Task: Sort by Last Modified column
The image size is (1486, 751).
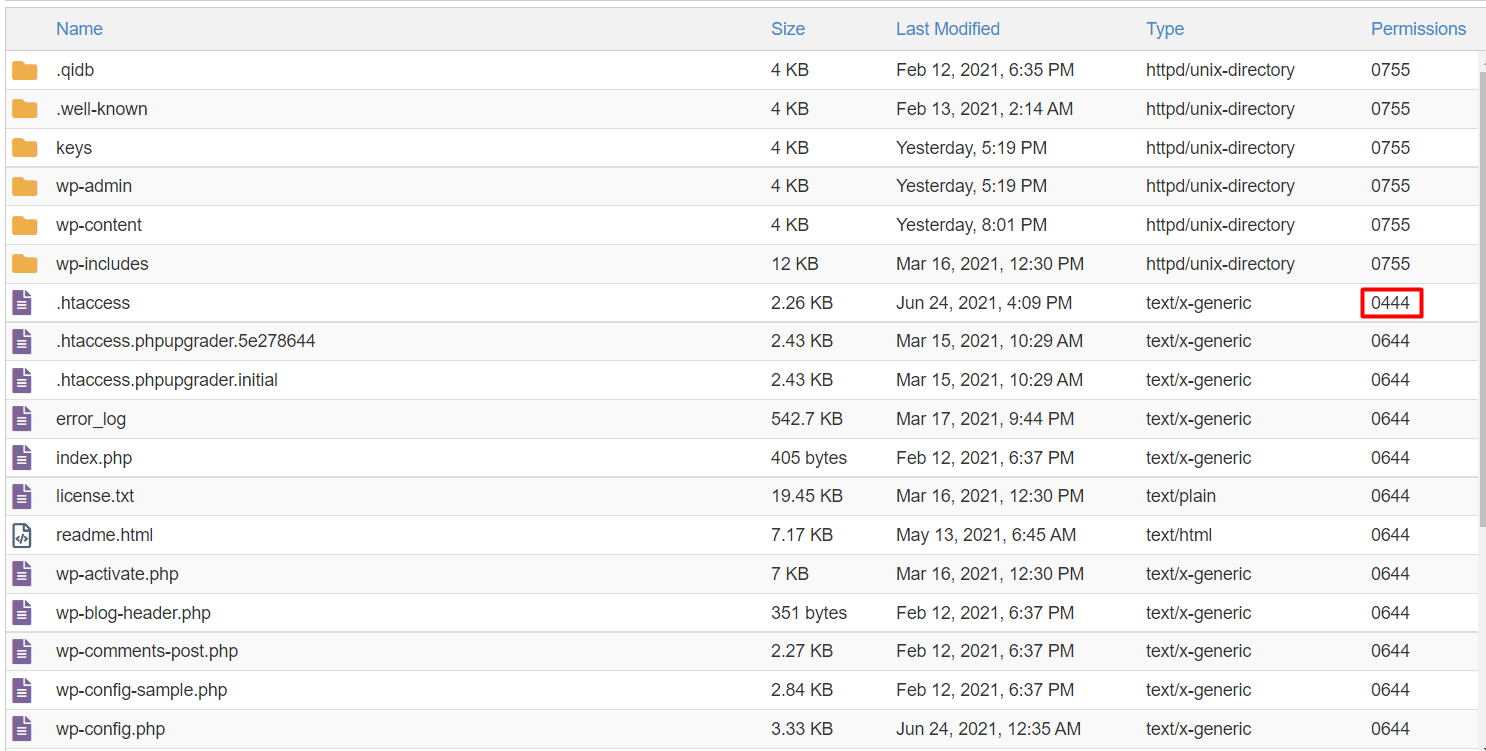Action: point(947,29)
